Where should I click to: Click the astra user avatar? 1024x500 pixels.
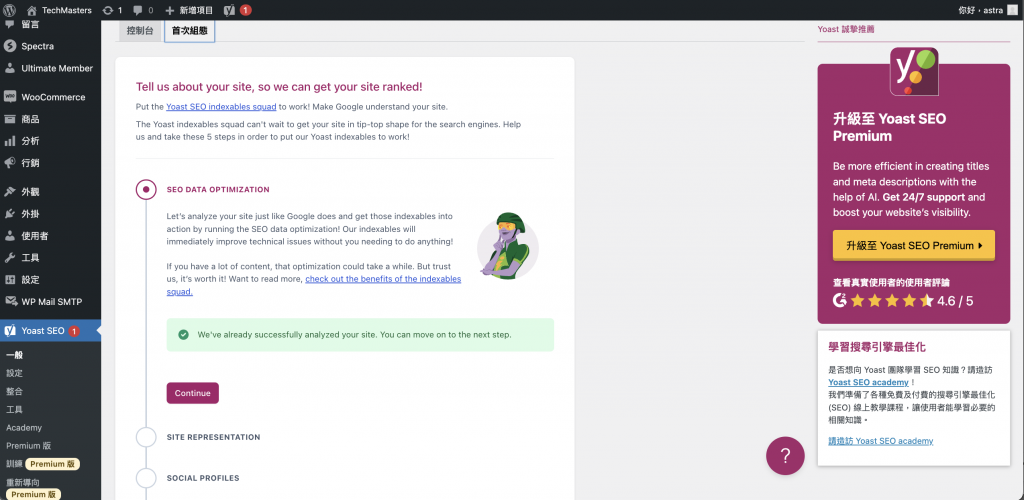pyautogui.click(x=1010, y=10)
